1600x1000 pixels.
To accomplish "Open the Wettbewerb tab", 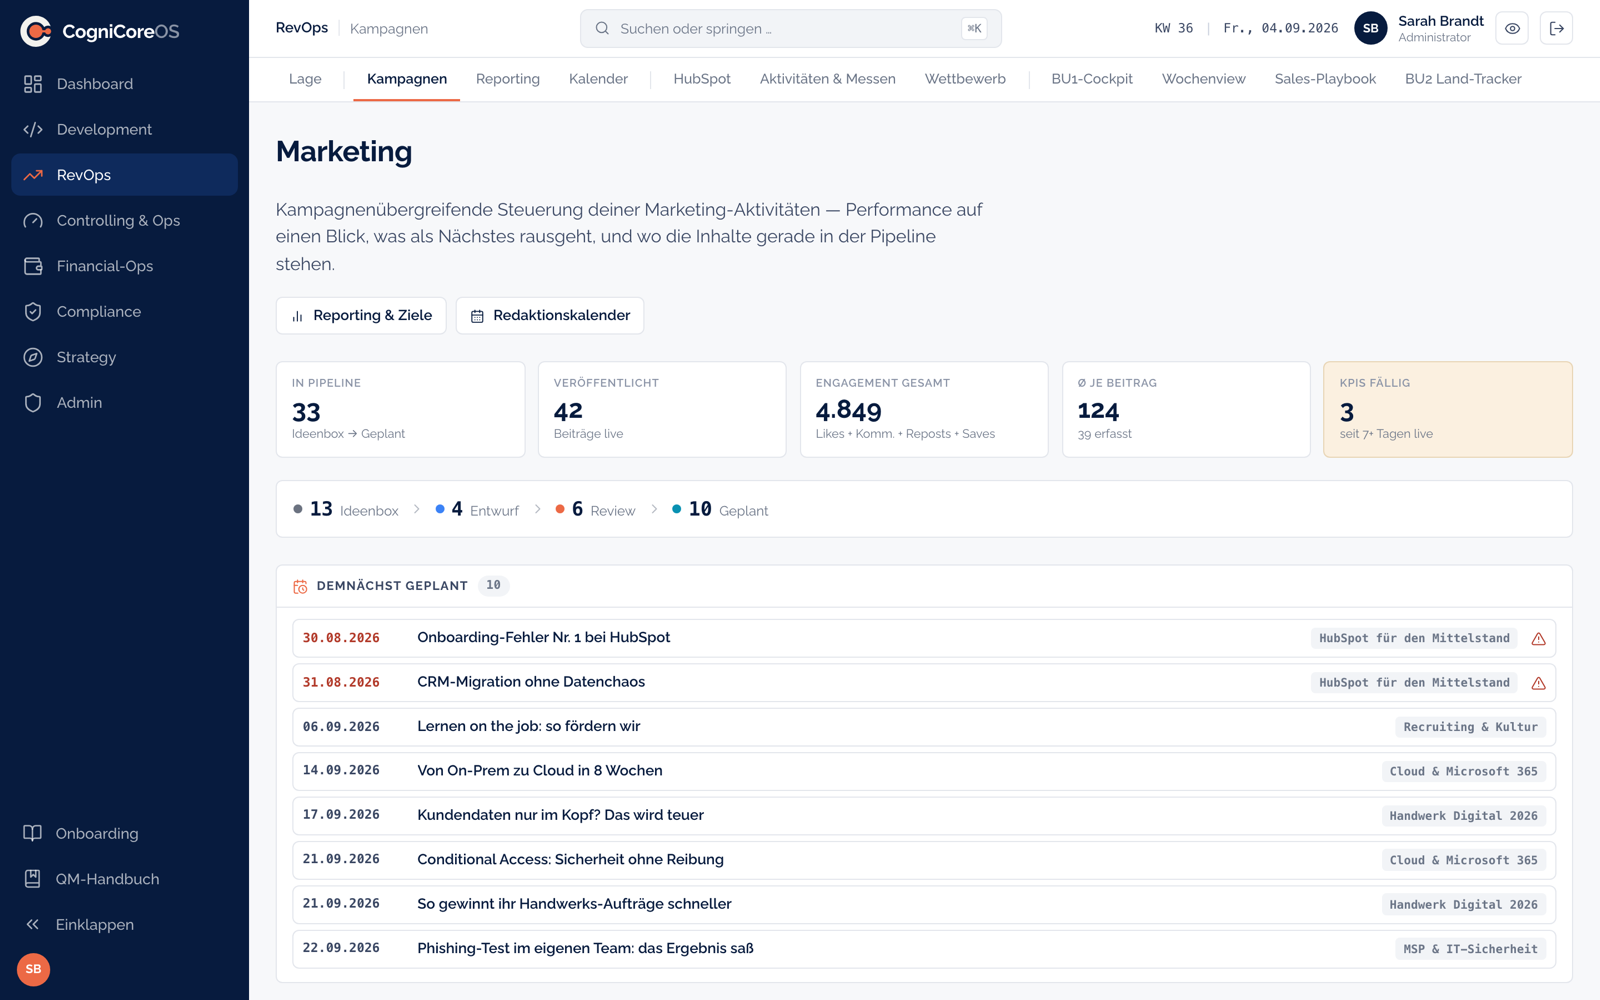I will point(965,79).
